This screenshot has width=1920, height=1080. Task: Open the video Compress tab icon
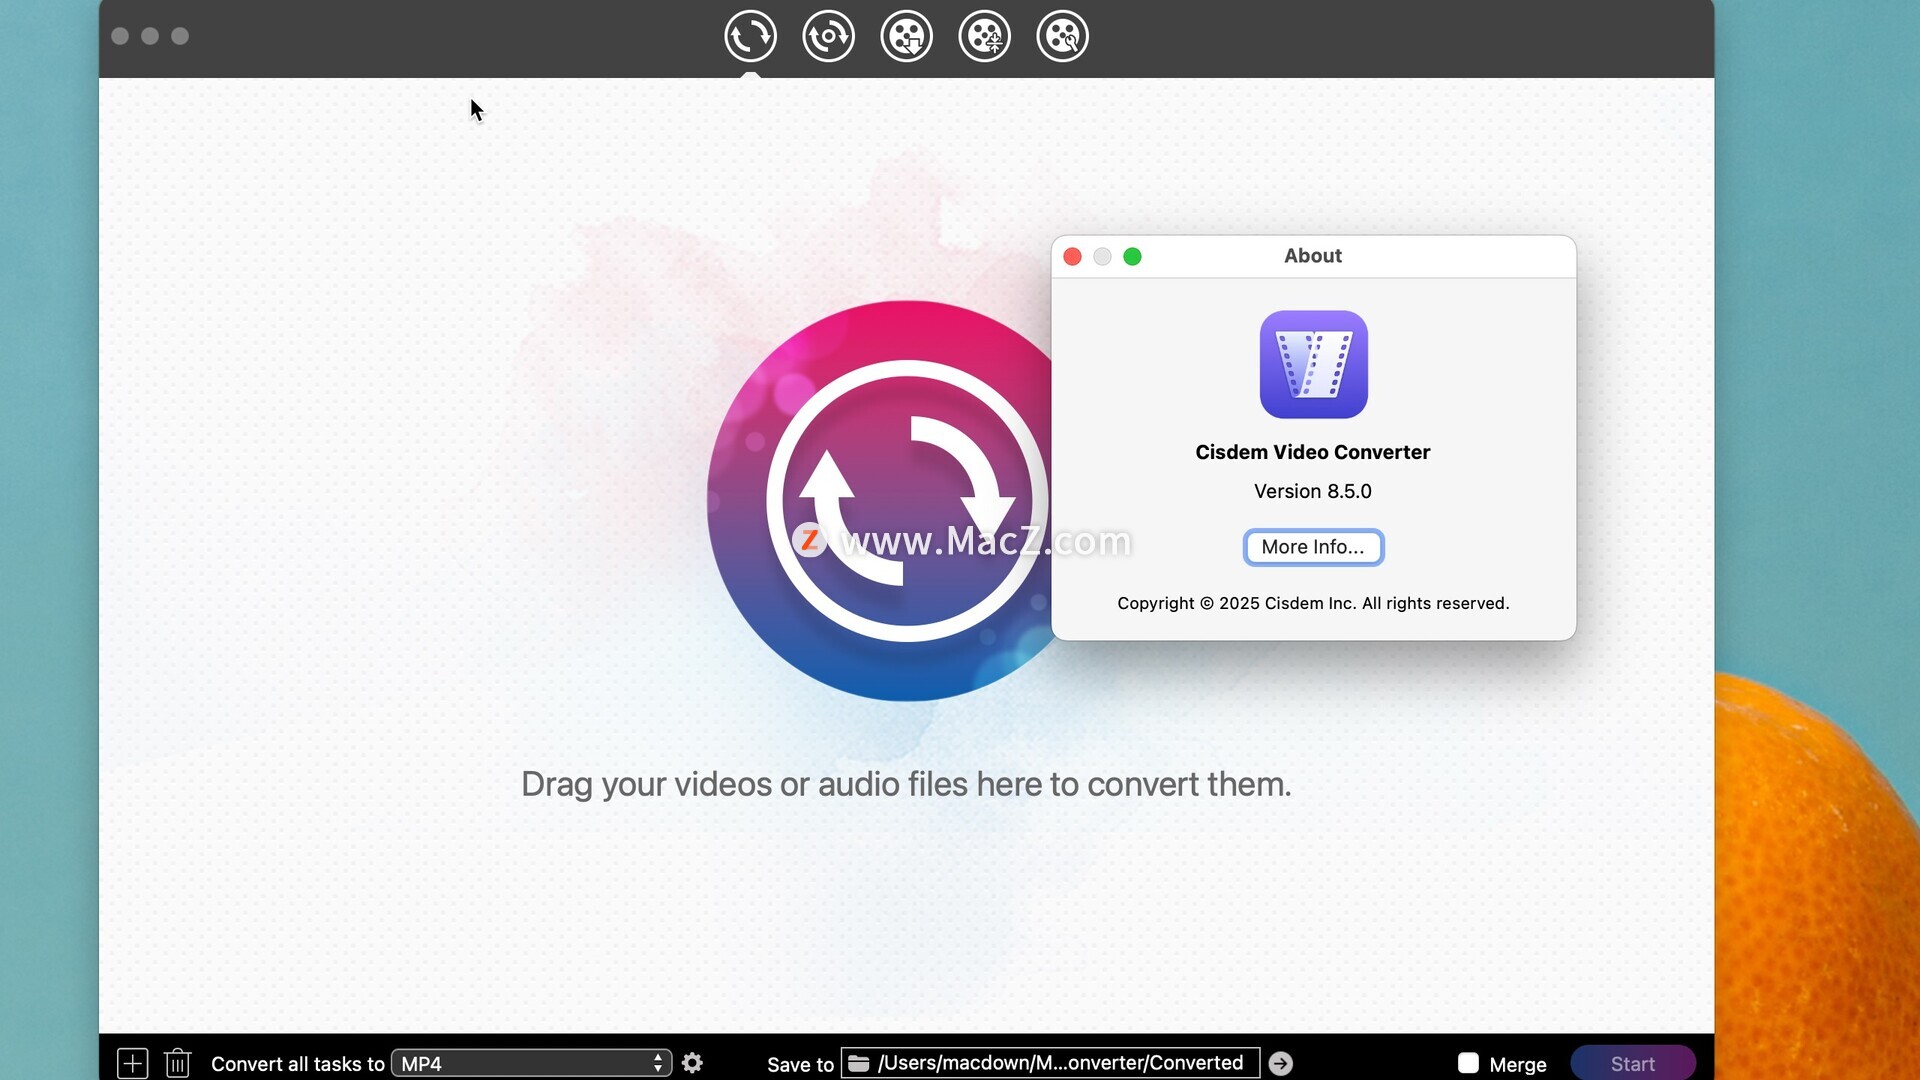[984, 37]
